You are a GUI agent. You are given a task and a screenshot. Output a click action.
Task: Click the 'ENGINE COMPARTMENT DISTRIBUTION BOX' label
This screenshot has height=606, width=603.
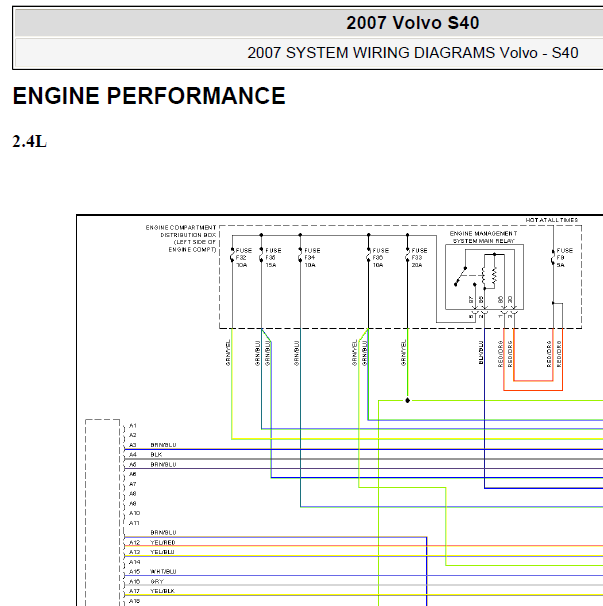[x=181, y=231]
